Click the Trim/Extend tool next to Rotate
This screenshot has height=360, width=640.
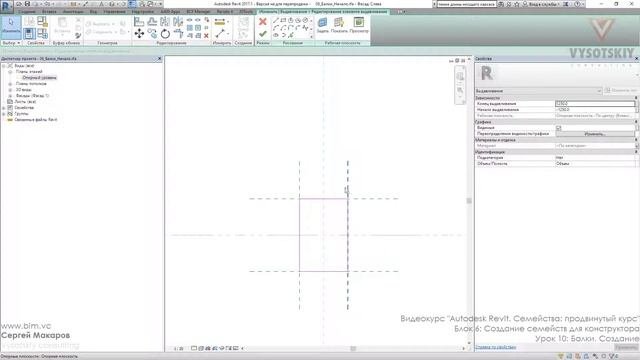(178, 33)
